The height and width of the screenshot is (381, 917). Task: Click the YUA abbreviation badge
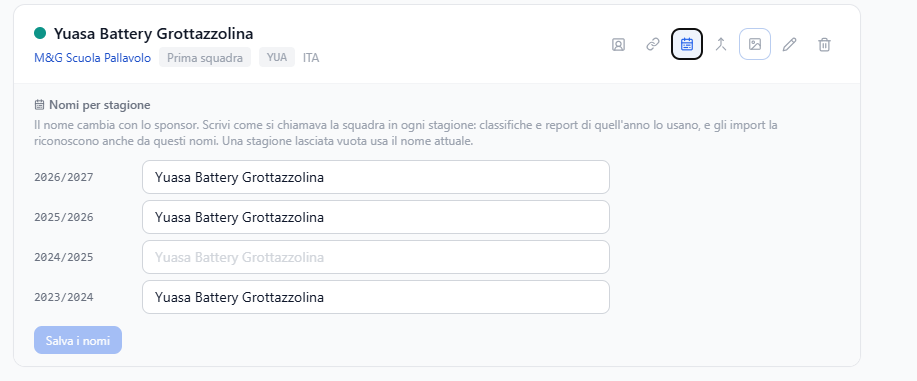point(277,57)
